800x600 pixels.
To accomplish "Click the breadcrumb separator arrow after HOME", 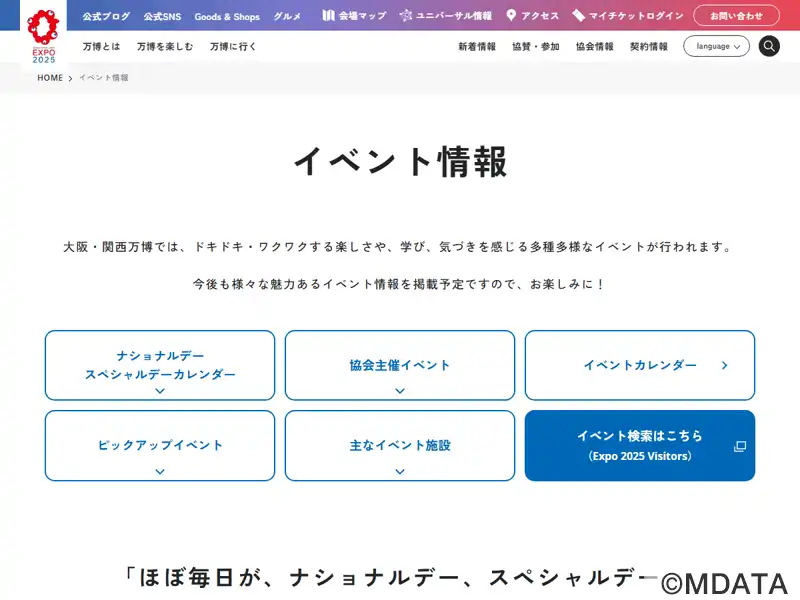I will click(x=70, y=79).
